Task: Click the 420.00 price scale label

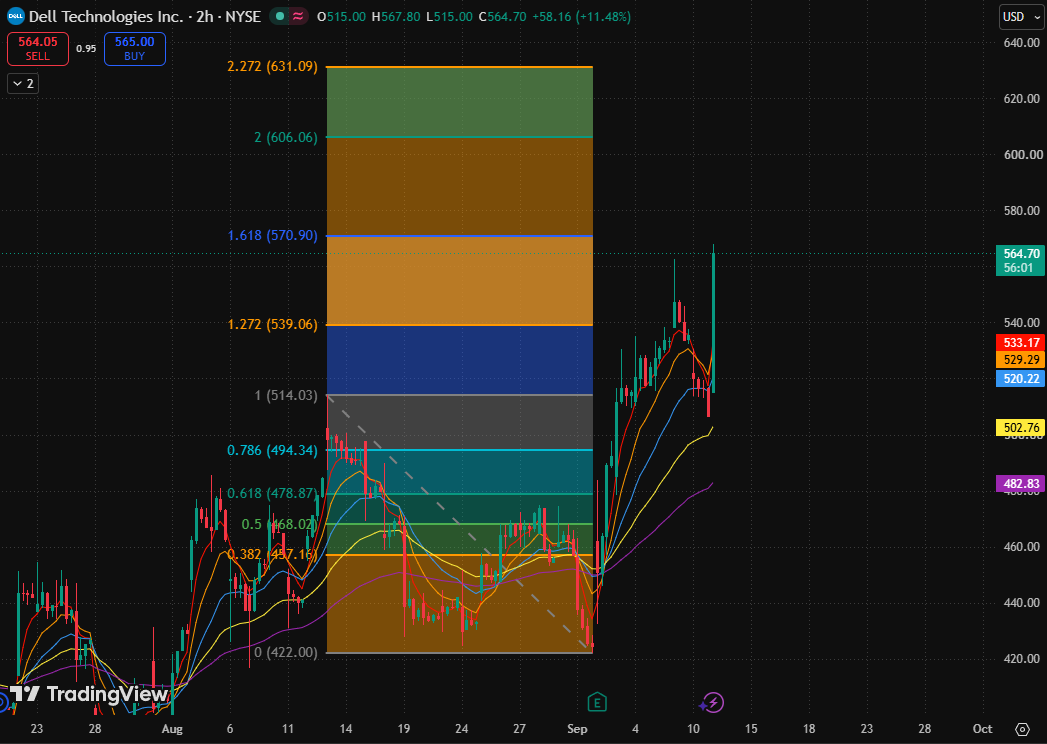Action: point(1022,659)
